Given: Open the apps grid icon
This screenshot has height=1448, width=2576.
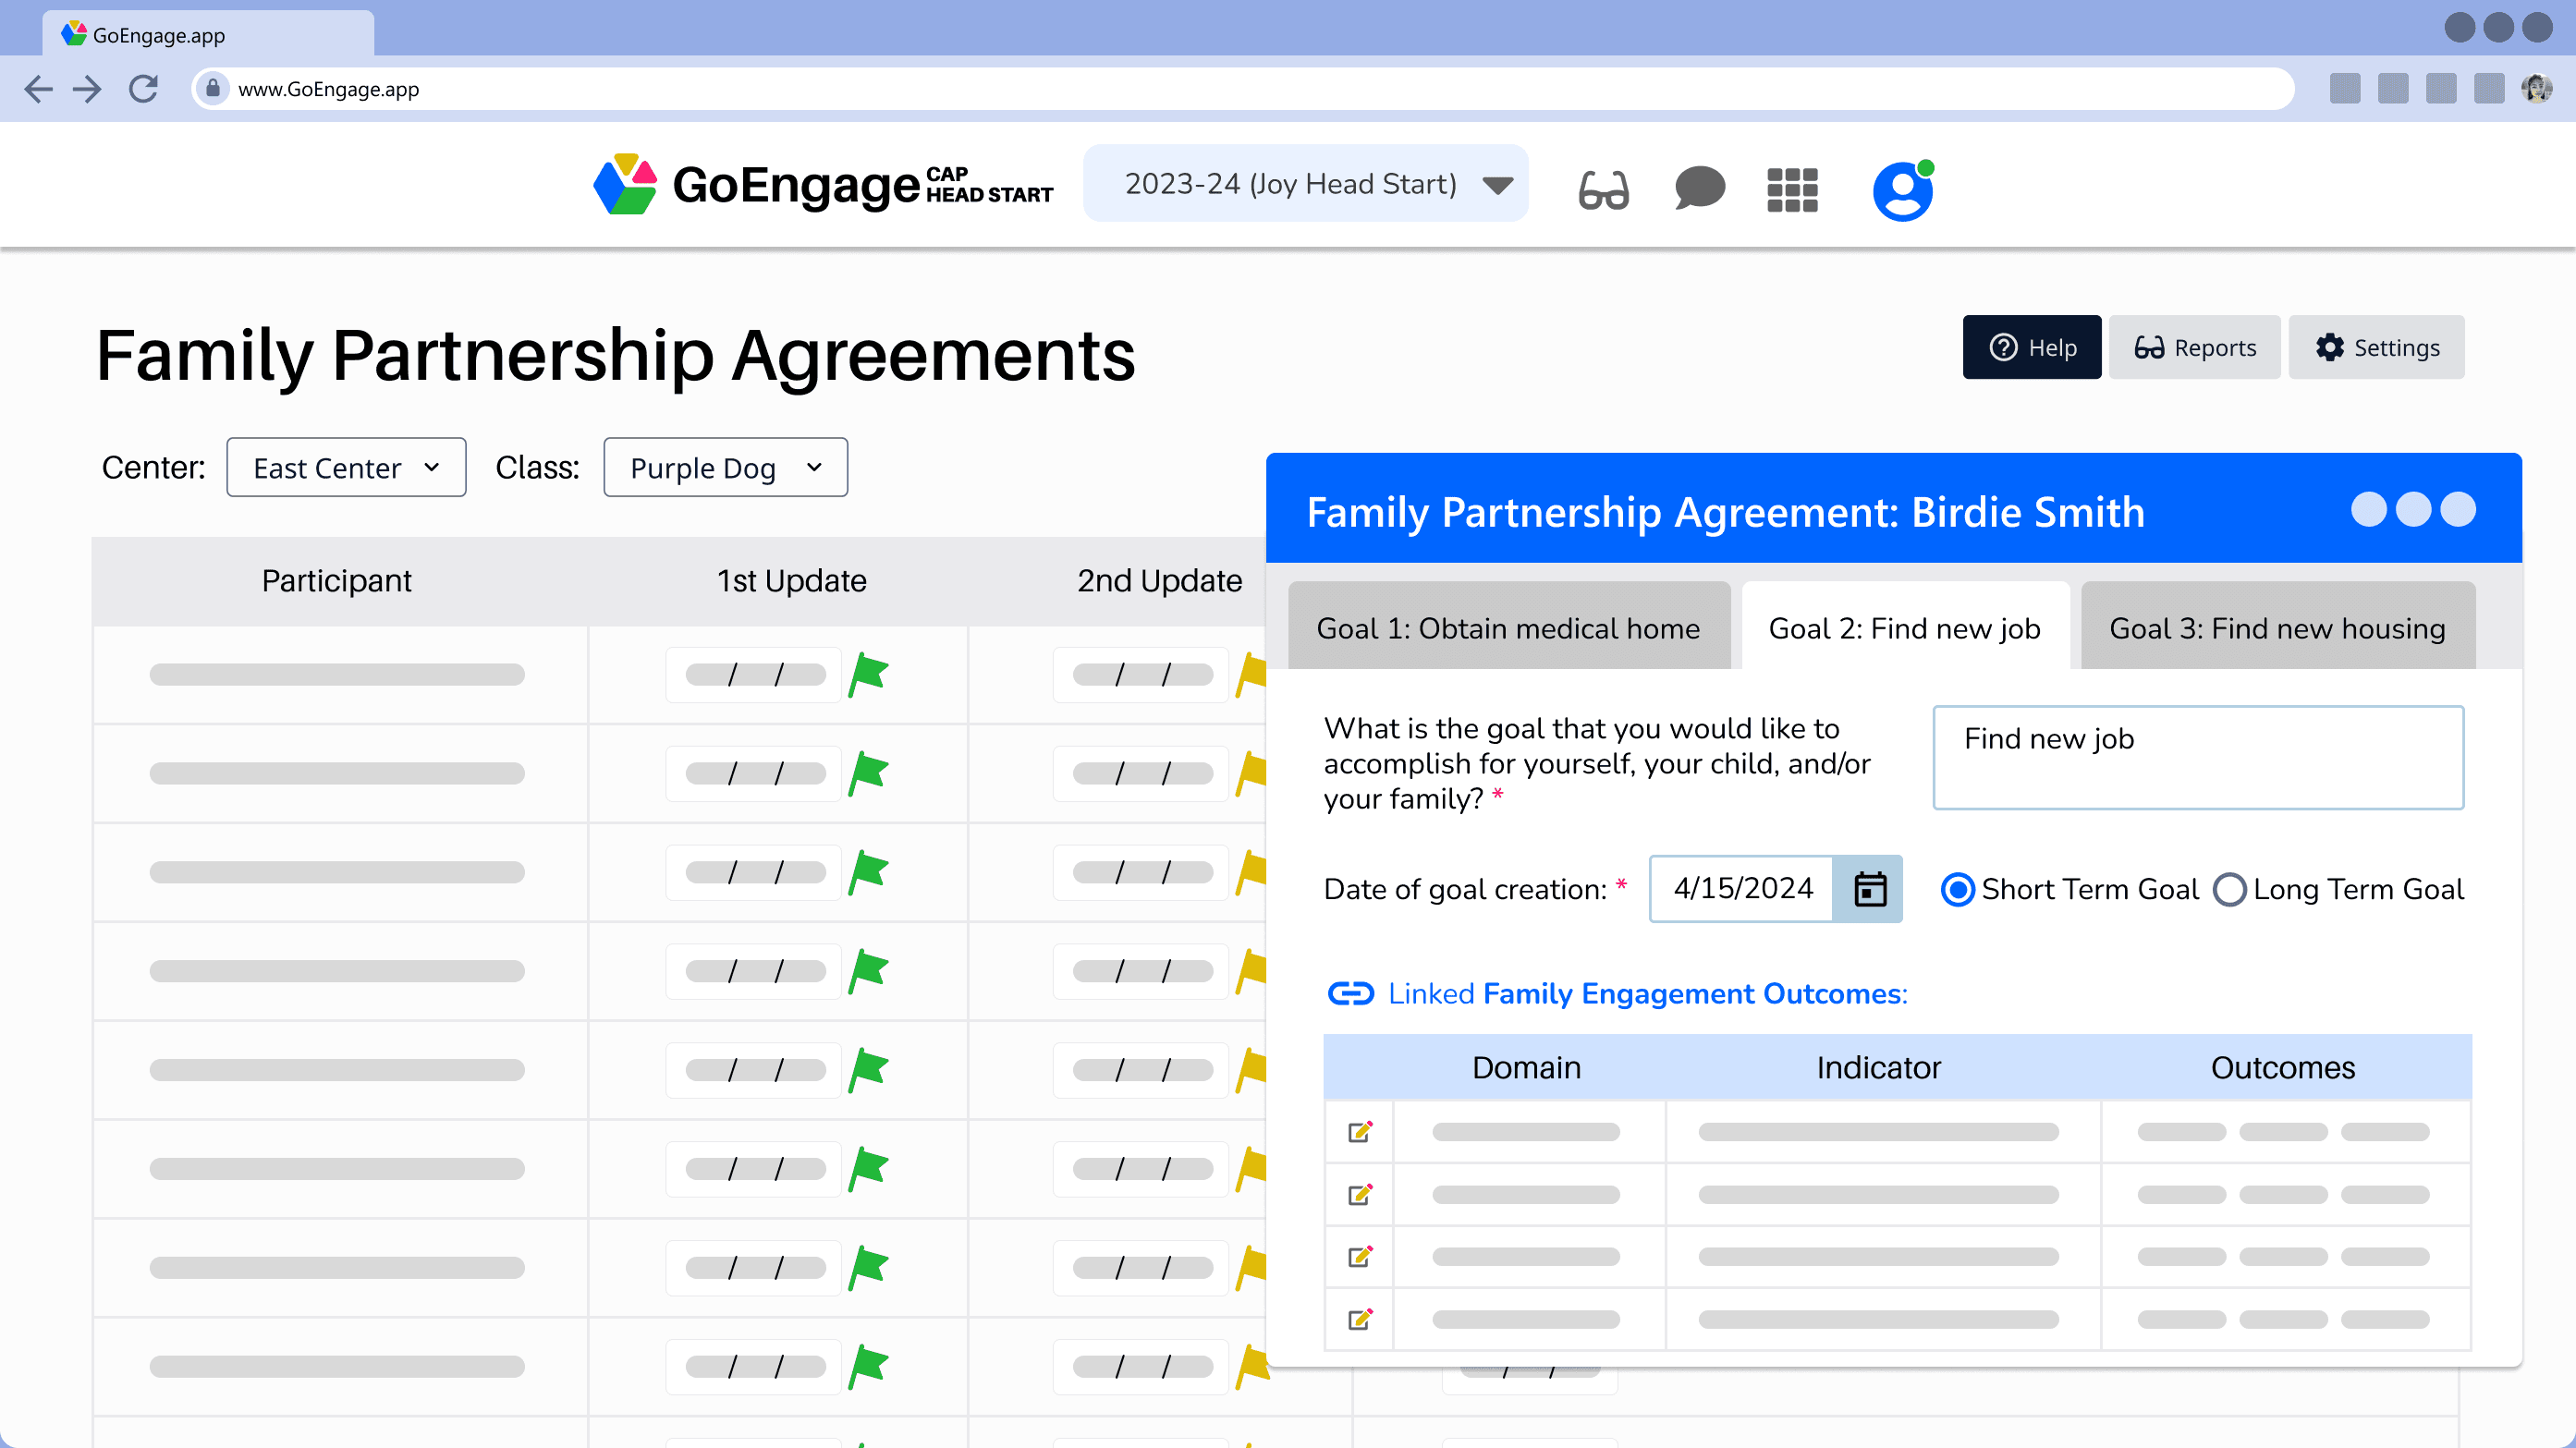Looking at the screenshot, I should click(x=1792, y=189).
